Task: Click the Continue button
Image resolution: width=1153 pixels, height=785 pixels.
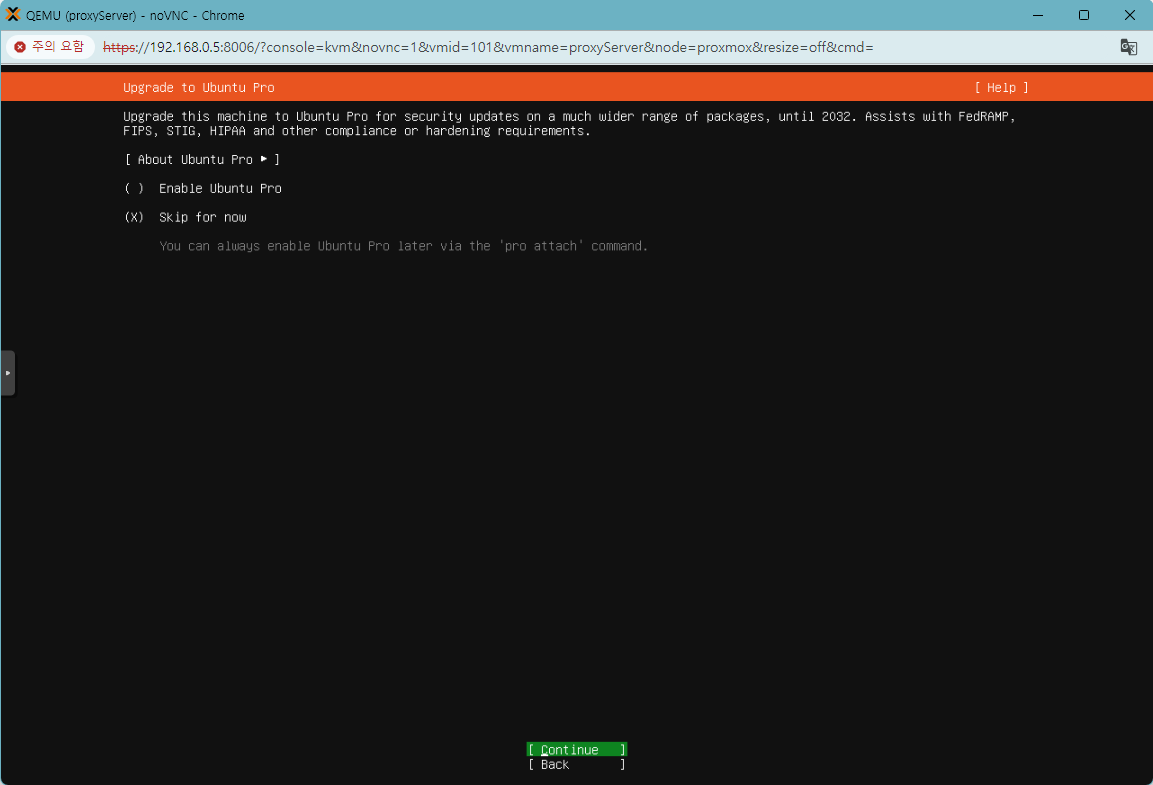Action: pos(576,750)
